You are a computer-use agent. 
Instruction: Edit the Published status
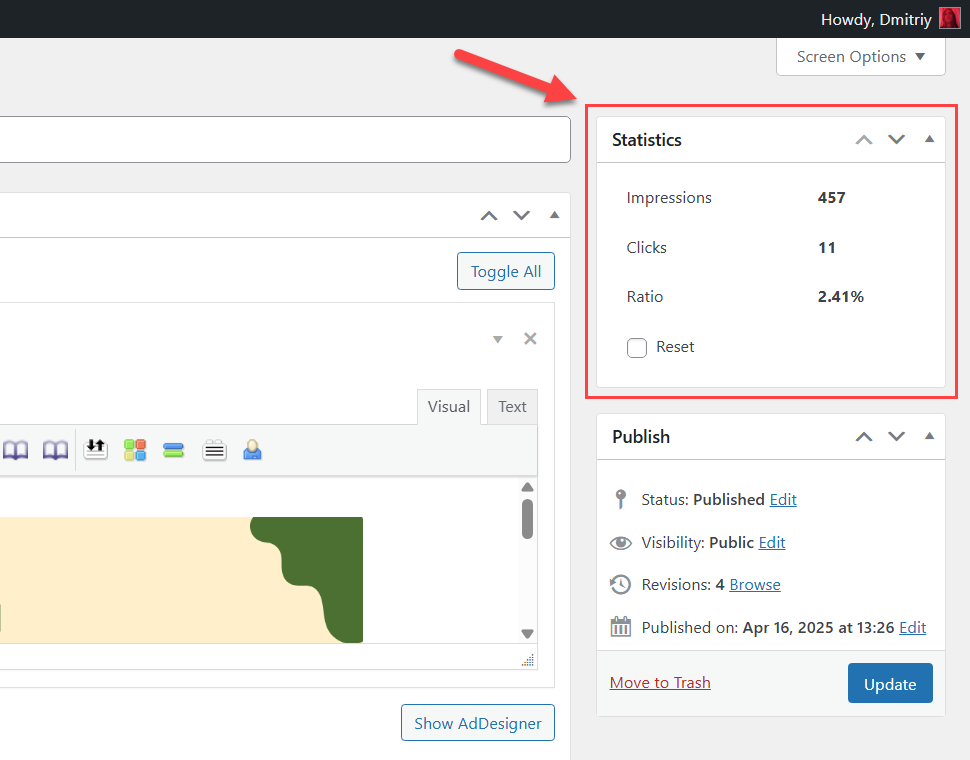783,500
